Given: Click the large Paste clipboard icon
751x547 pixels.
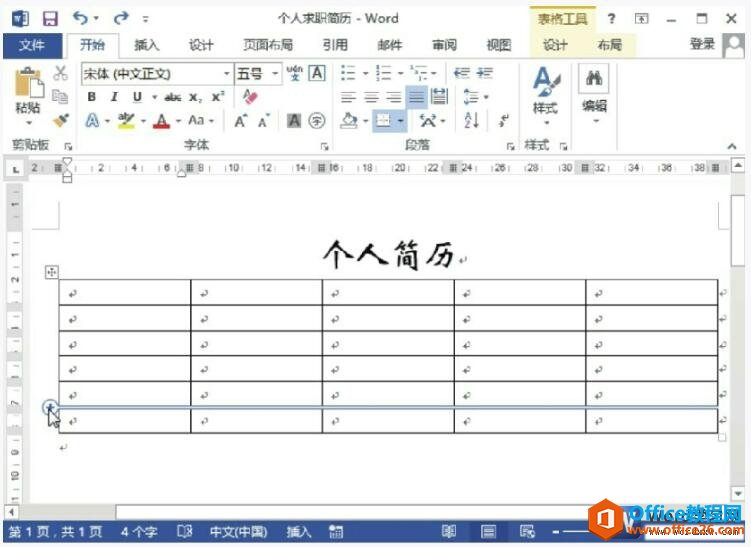Looking at the screenshot, I should (x=29, y=83).
